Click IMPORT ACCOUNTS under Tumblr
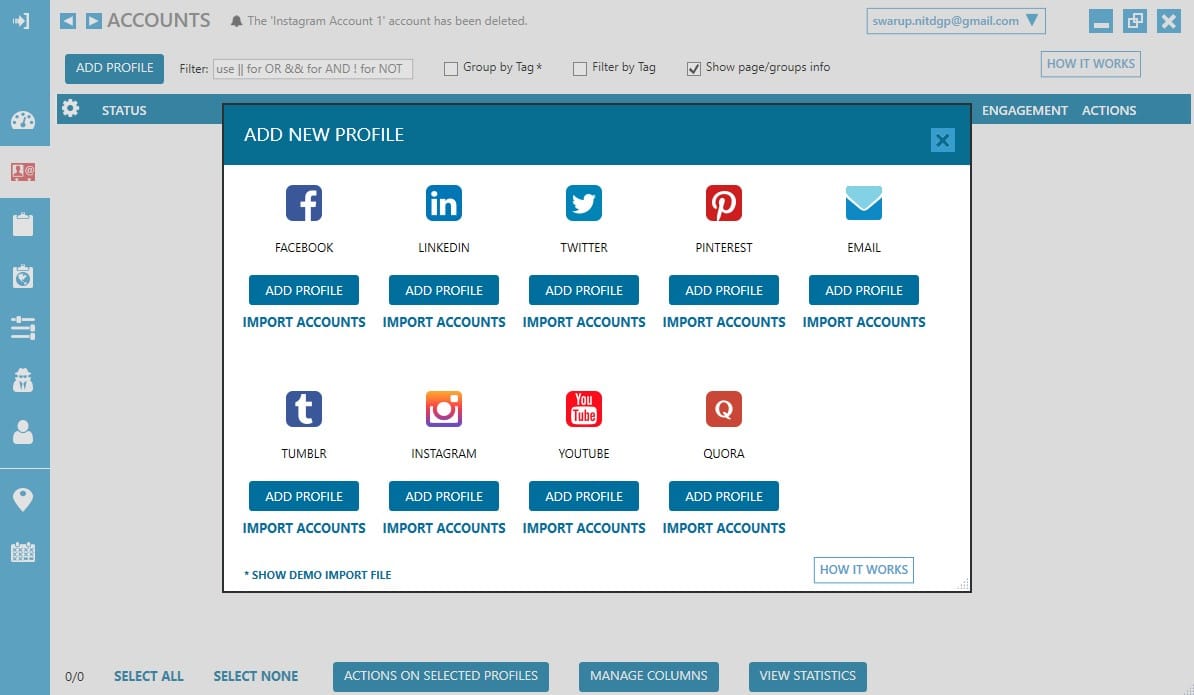This screenshot has width=1194, height=695. point(304,528)
